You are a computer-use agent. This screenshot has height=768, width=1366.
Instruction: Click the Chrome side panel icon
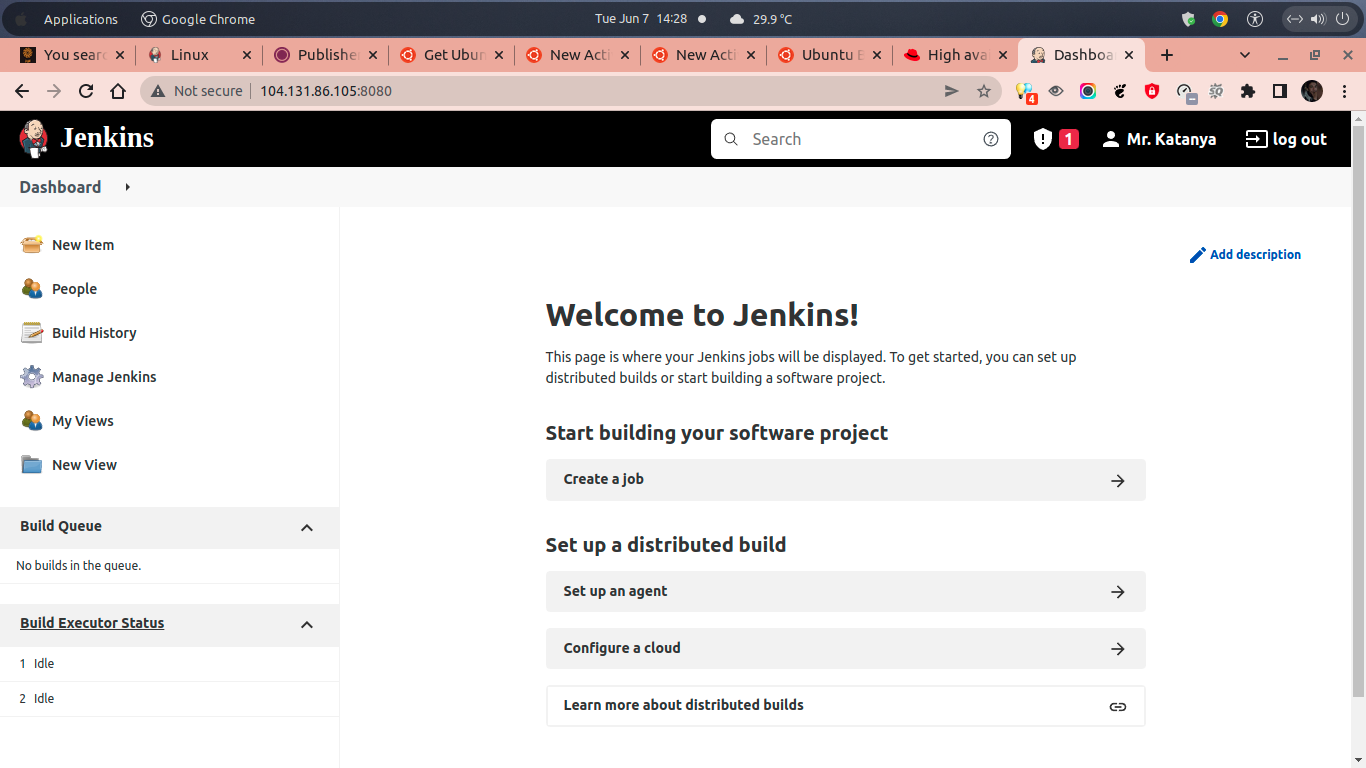(1279, 91)
